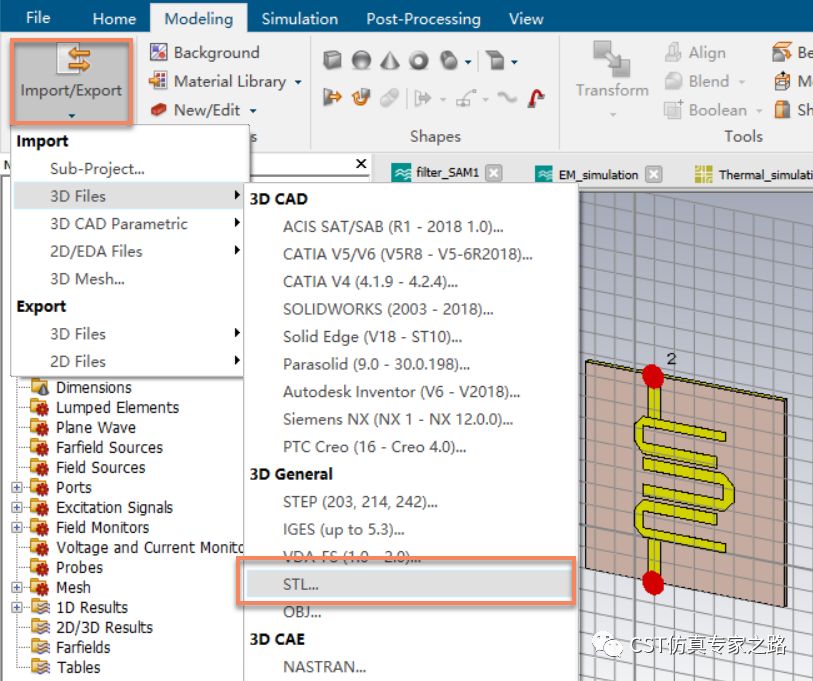Open Export 2D Files submenu
This screenshot has height=681, width=813.
click(128, 361)
